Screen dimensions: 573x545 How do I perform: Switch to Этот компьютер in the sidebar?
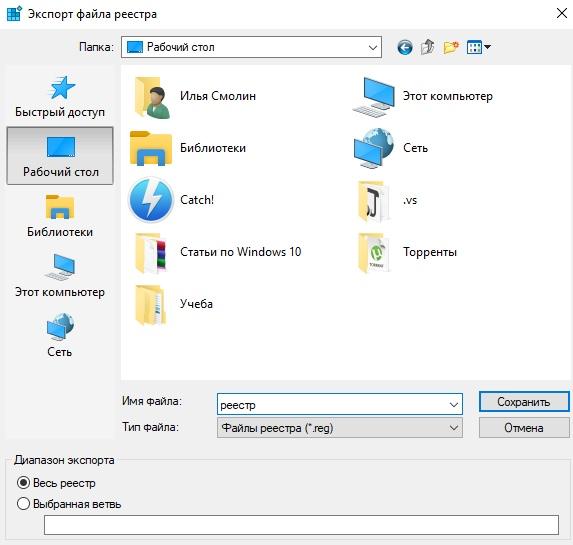[x=60, y=276]
